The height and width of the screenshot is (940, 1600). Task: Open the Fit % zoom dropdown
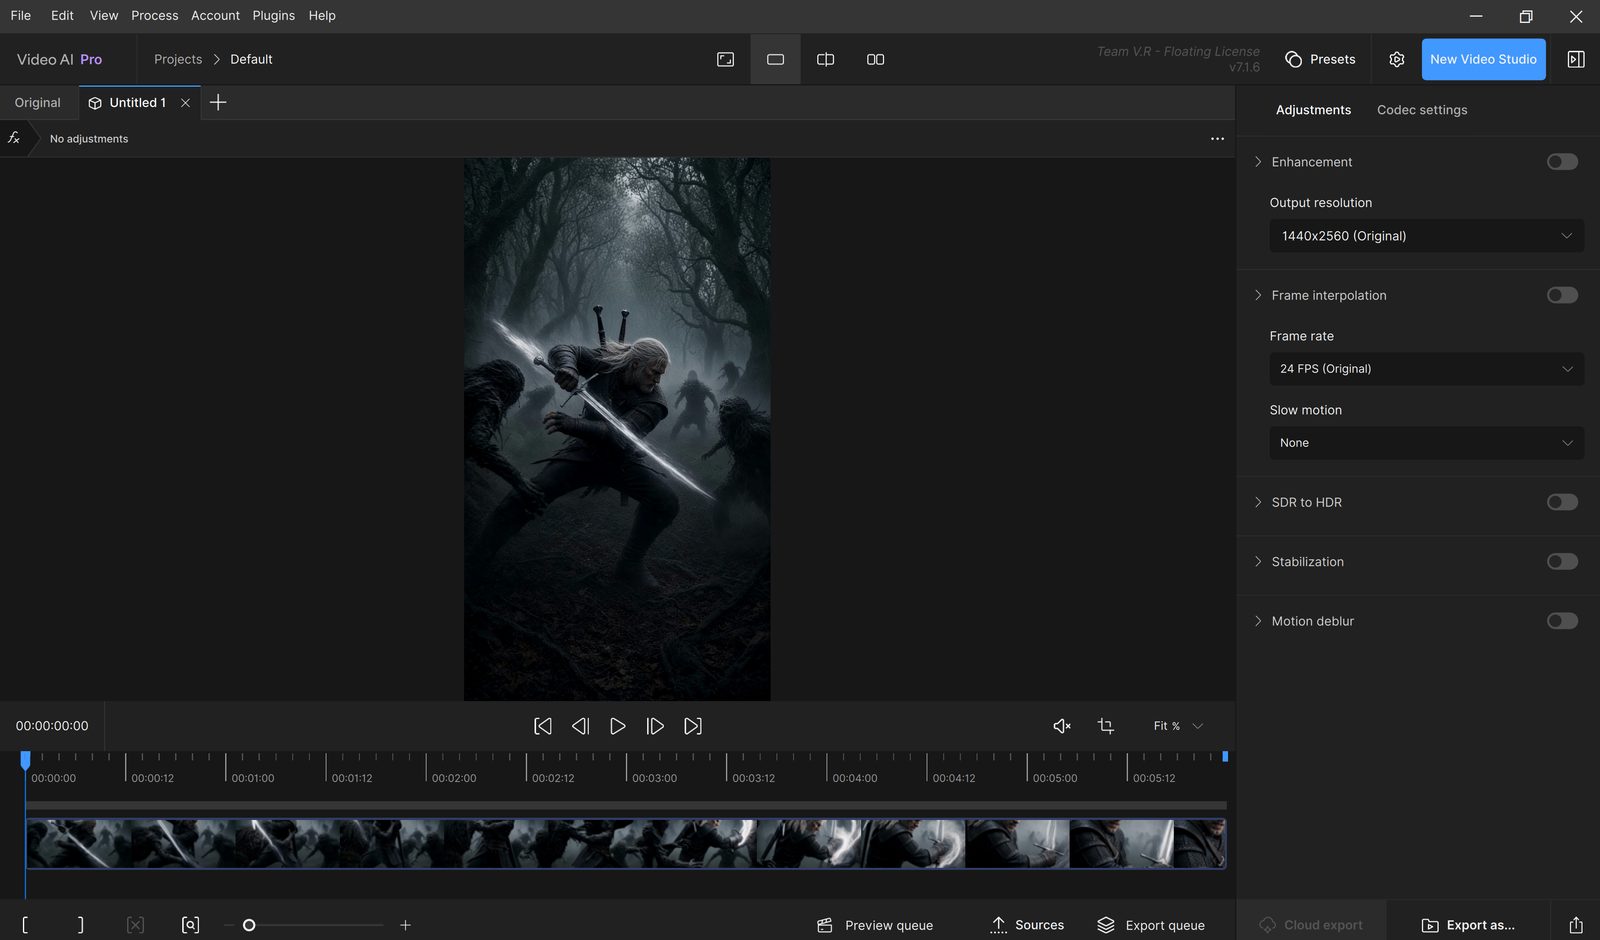click(x=1178, y=726)
